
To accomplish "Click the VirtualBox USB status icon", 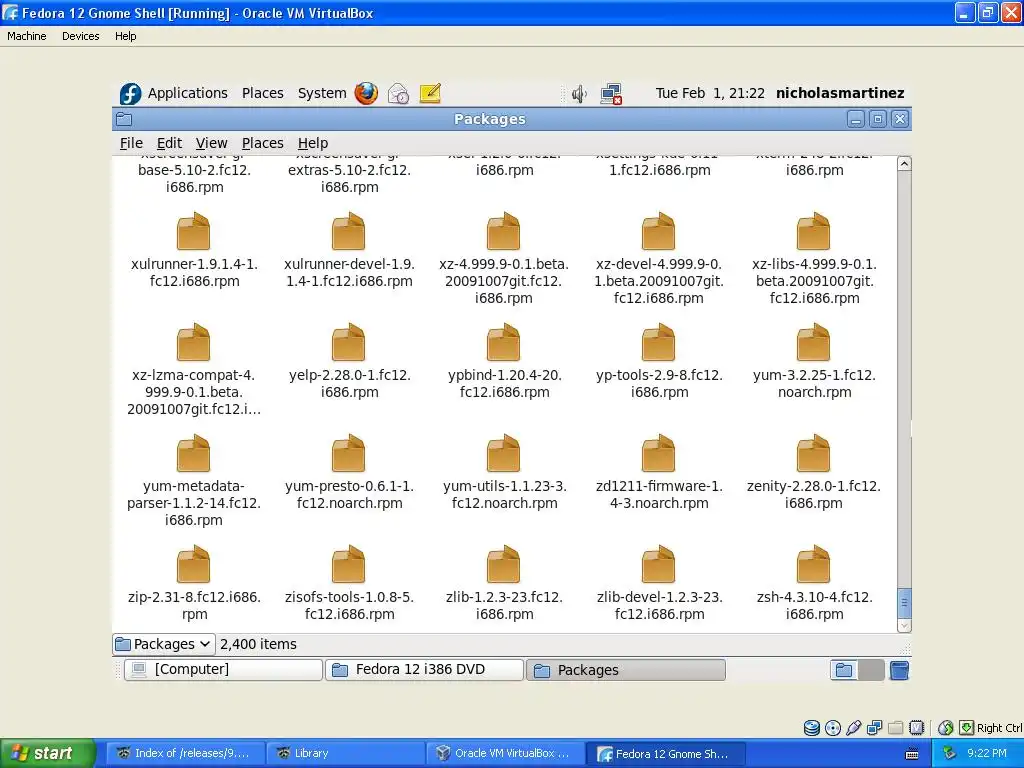I will (854, 728).
